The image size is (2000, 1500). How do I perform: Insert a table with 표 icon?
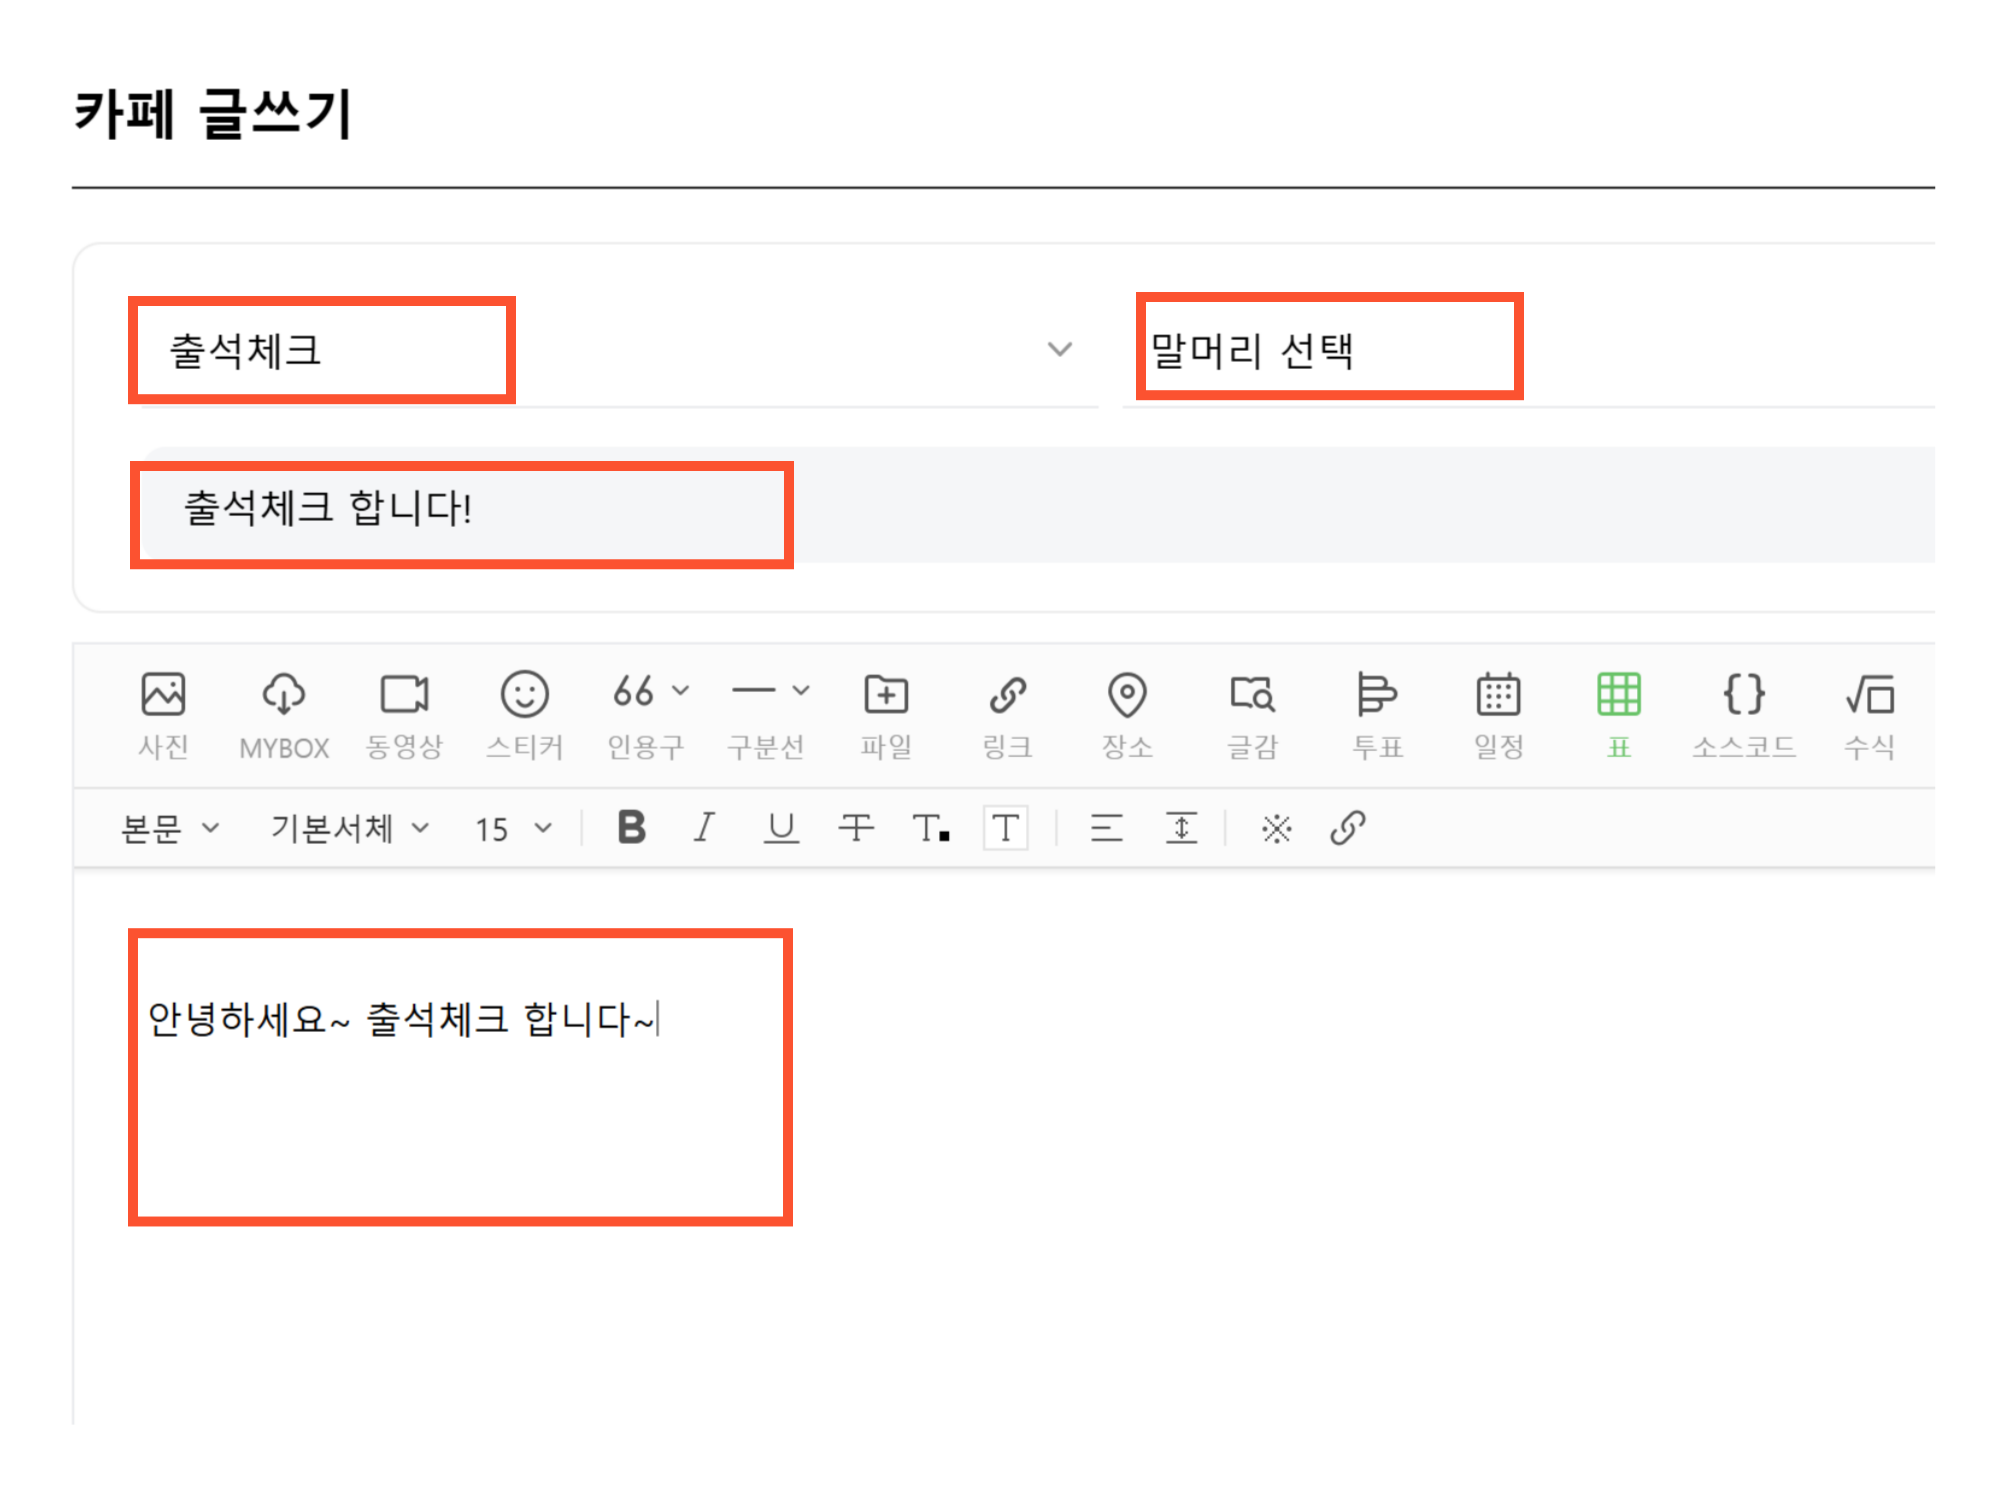click(1619, 715)
